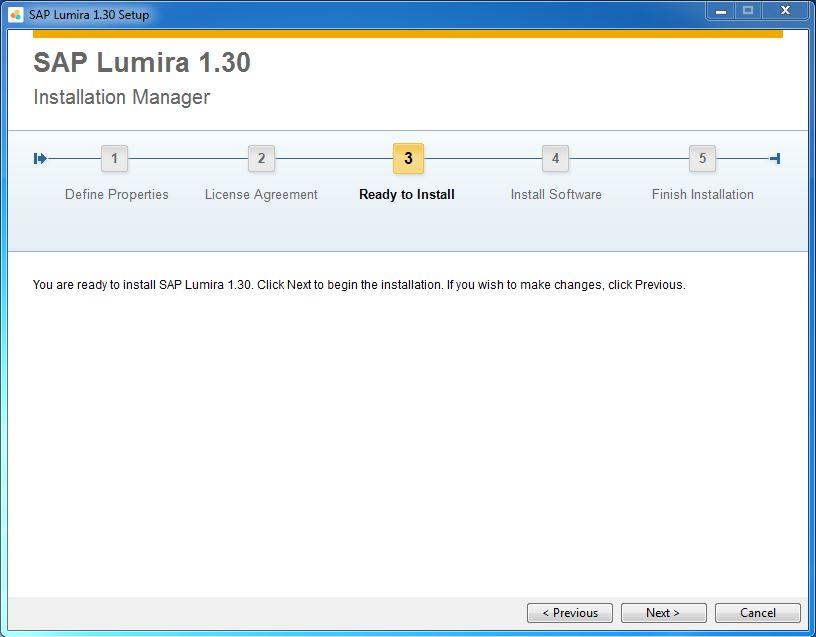Click the Define Properties step label
816x637 pixels.
117,195
